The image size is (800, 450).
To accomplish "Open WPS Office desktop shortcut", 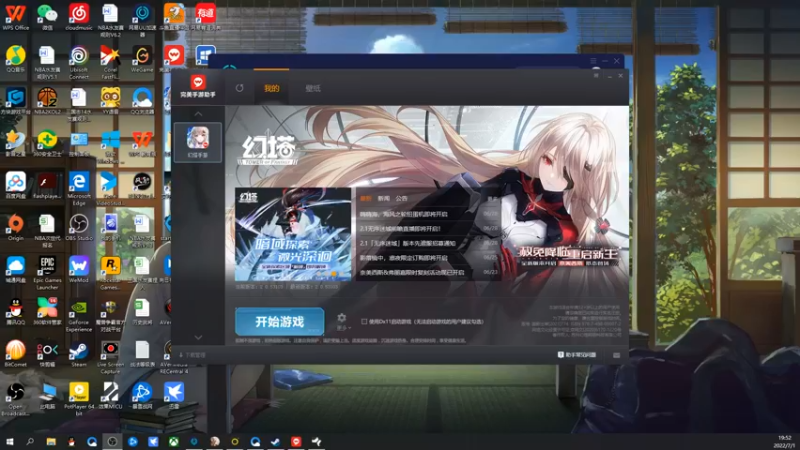I will (x=15, y=17).
